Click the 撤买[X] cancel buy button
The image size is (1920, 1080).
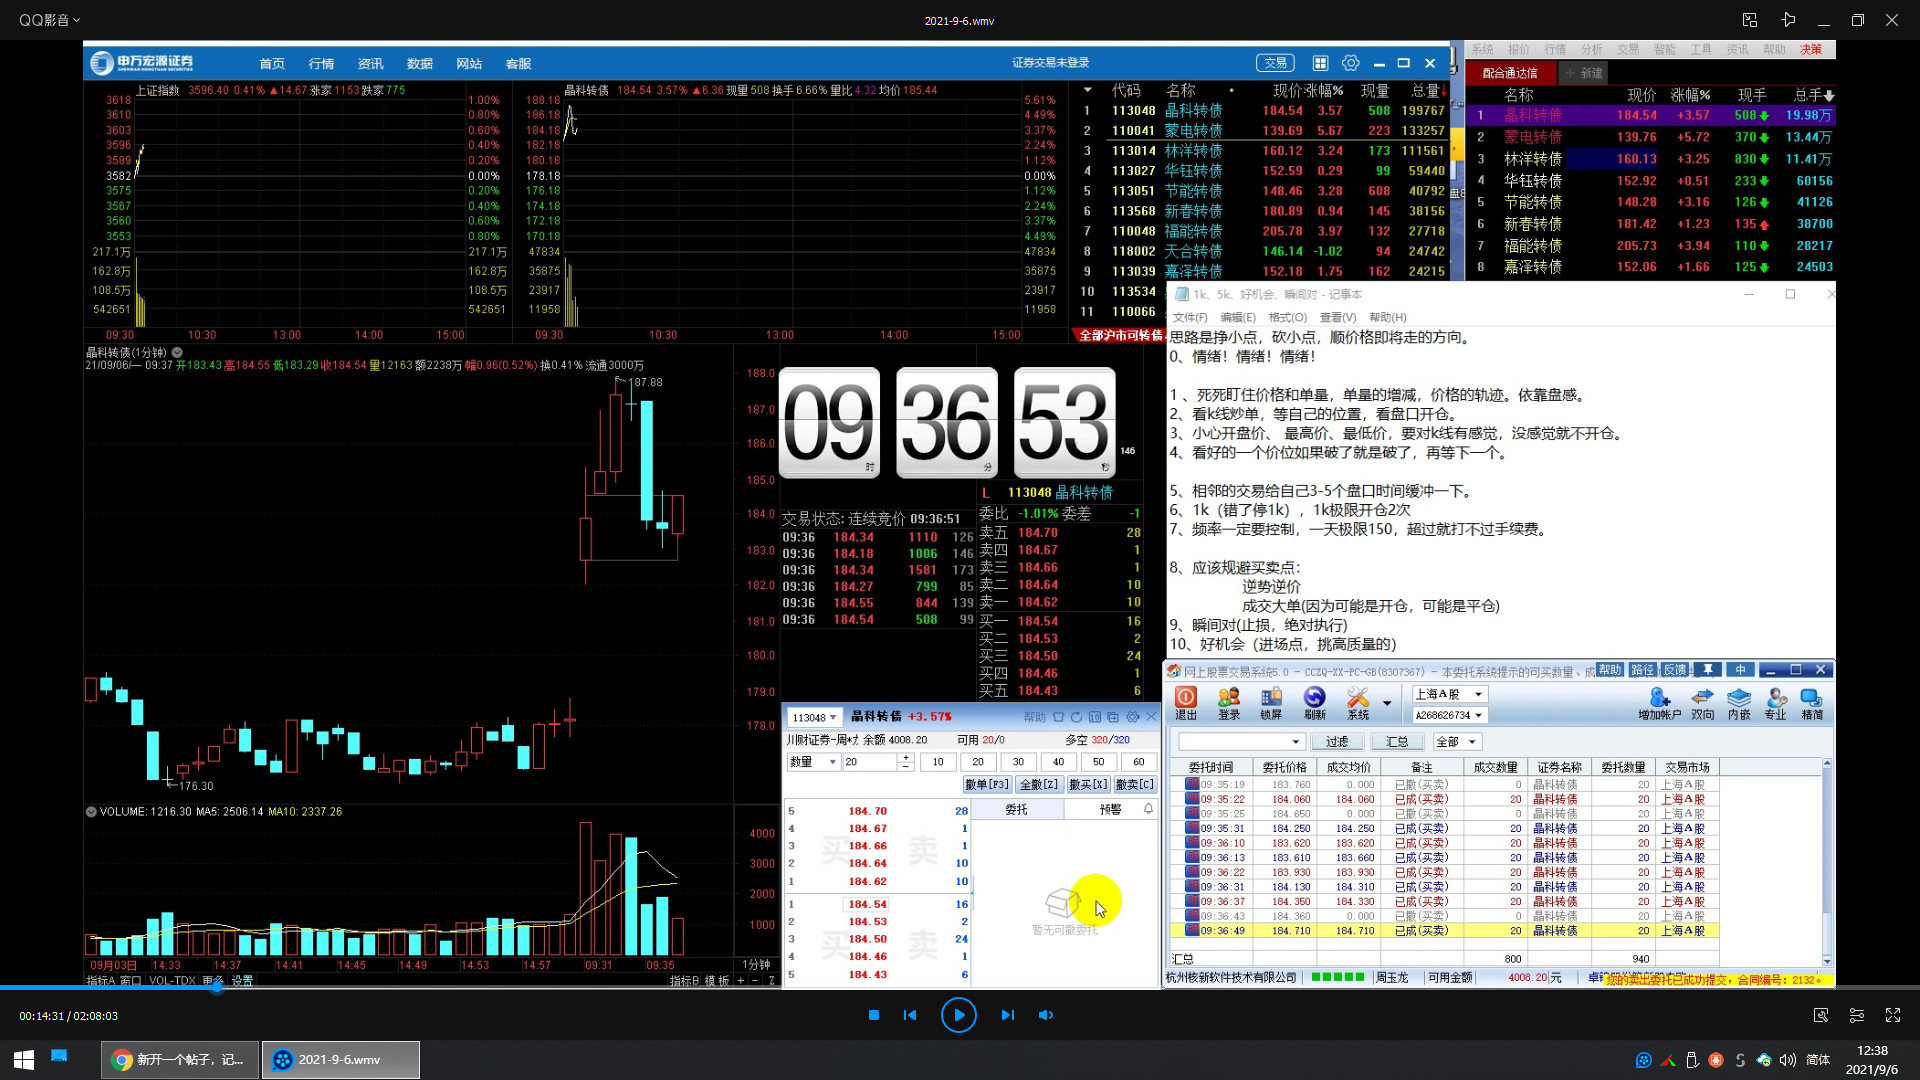click(1088, 785)
